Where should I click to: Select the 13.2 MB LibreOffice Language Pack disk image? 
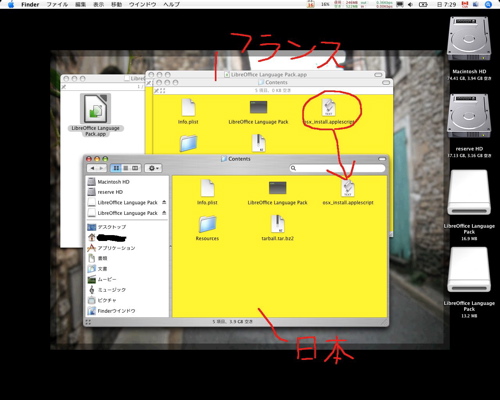pyautogui.click(x=469, y=270)
